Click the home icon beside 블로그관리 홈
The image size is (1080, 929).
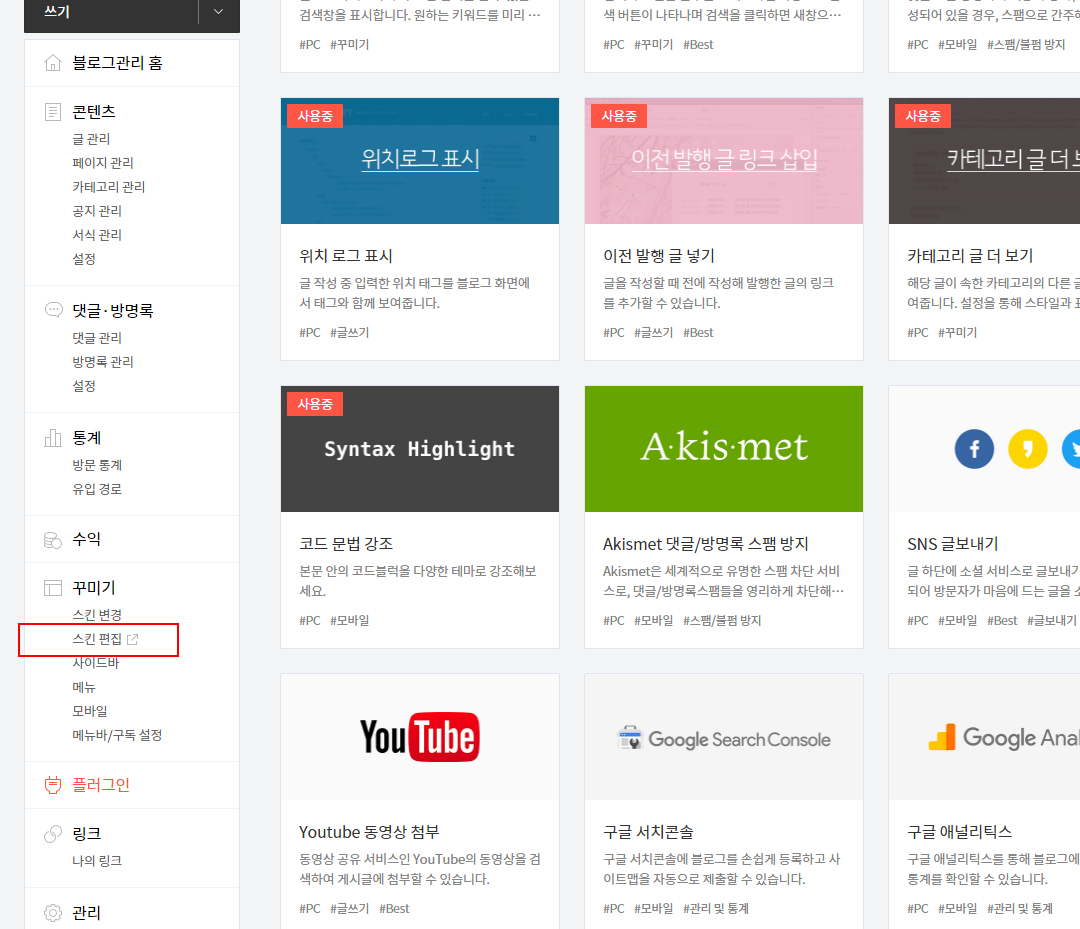coord(53,63)
